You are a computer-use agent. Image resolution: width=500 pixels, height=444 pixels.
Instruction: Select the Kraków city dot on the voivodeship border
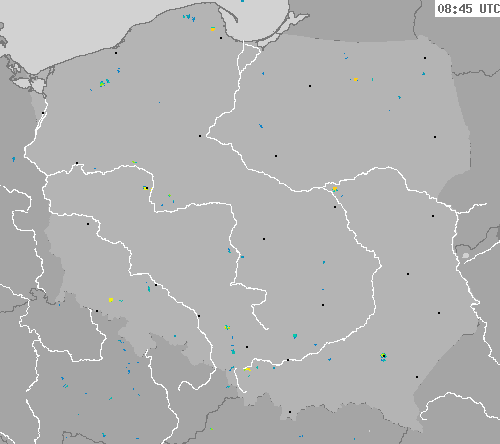tap(288, 360)
